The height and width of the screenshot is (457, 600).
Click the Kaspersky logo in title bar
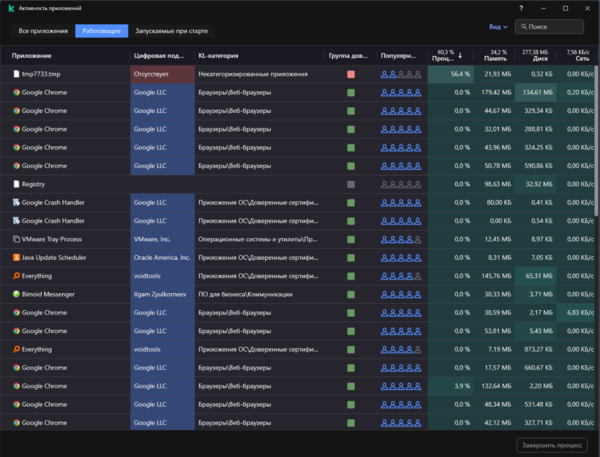[10, 8]
